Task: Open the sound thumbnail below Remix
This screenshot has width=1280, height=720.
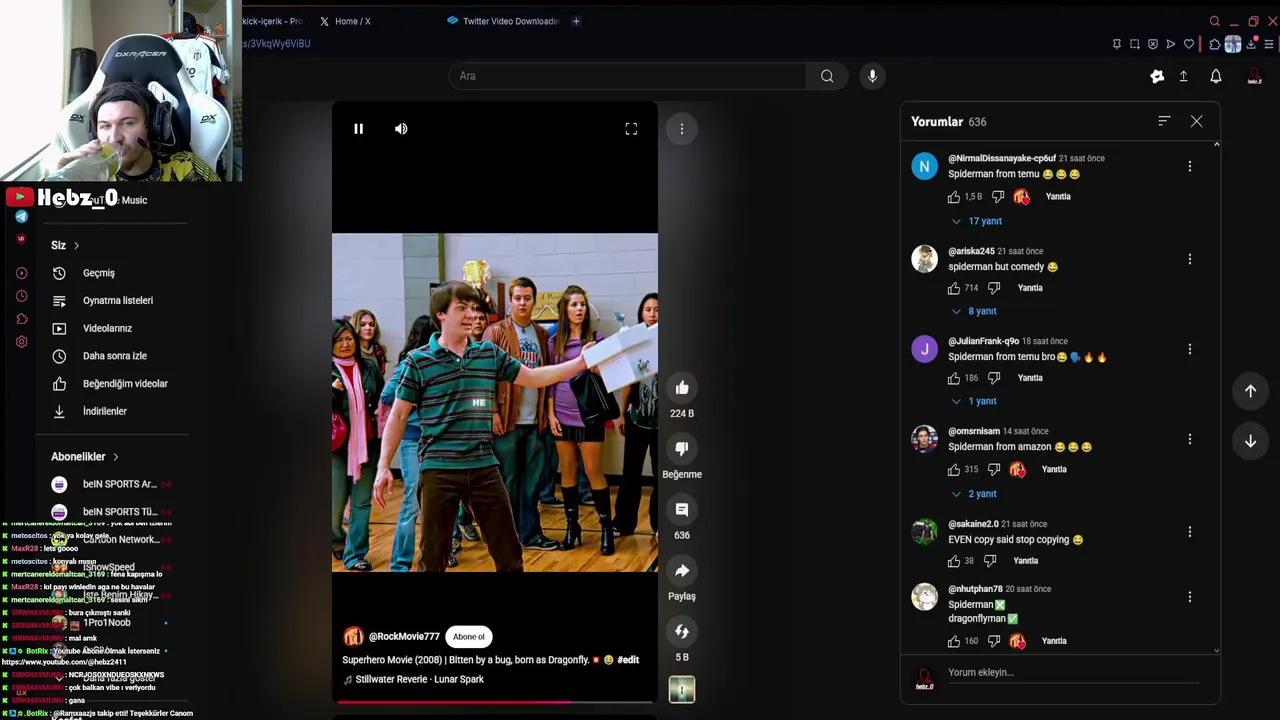Action: pos(682,690)
